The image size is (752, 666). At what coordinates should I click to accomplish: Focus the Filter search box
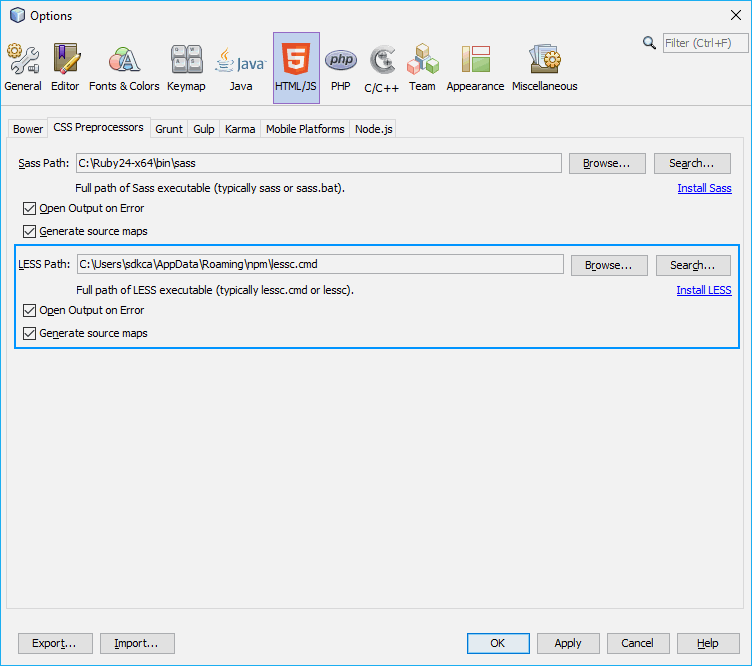705,43
